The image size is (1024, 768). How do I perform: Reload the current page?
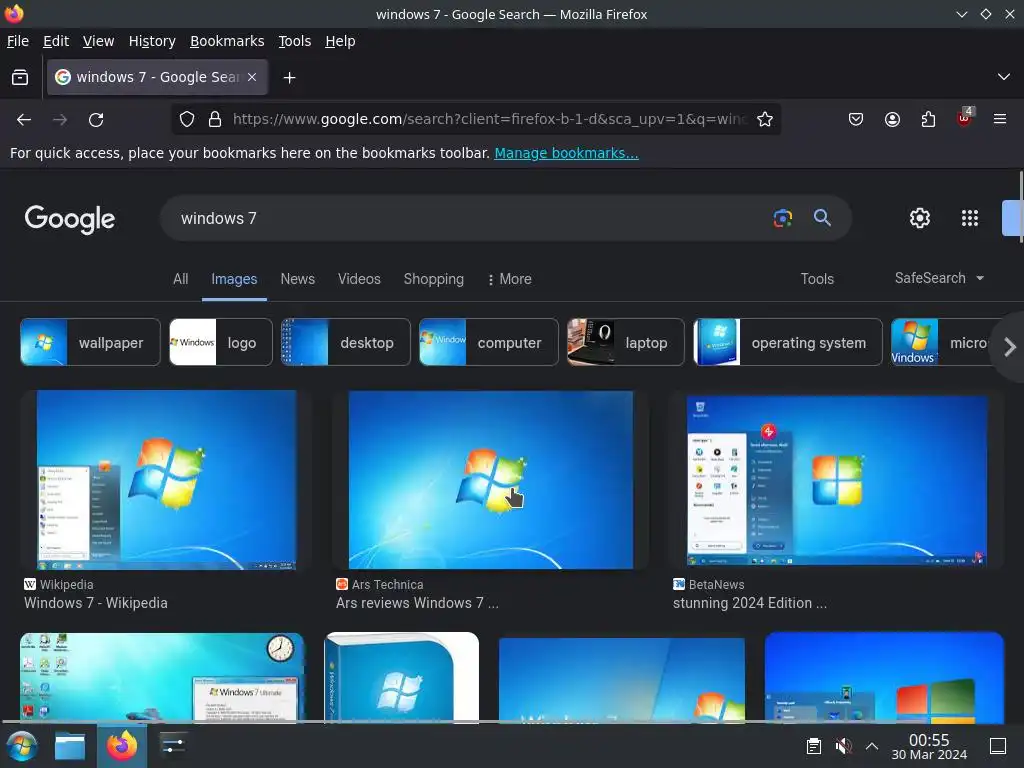coord(96,120)
